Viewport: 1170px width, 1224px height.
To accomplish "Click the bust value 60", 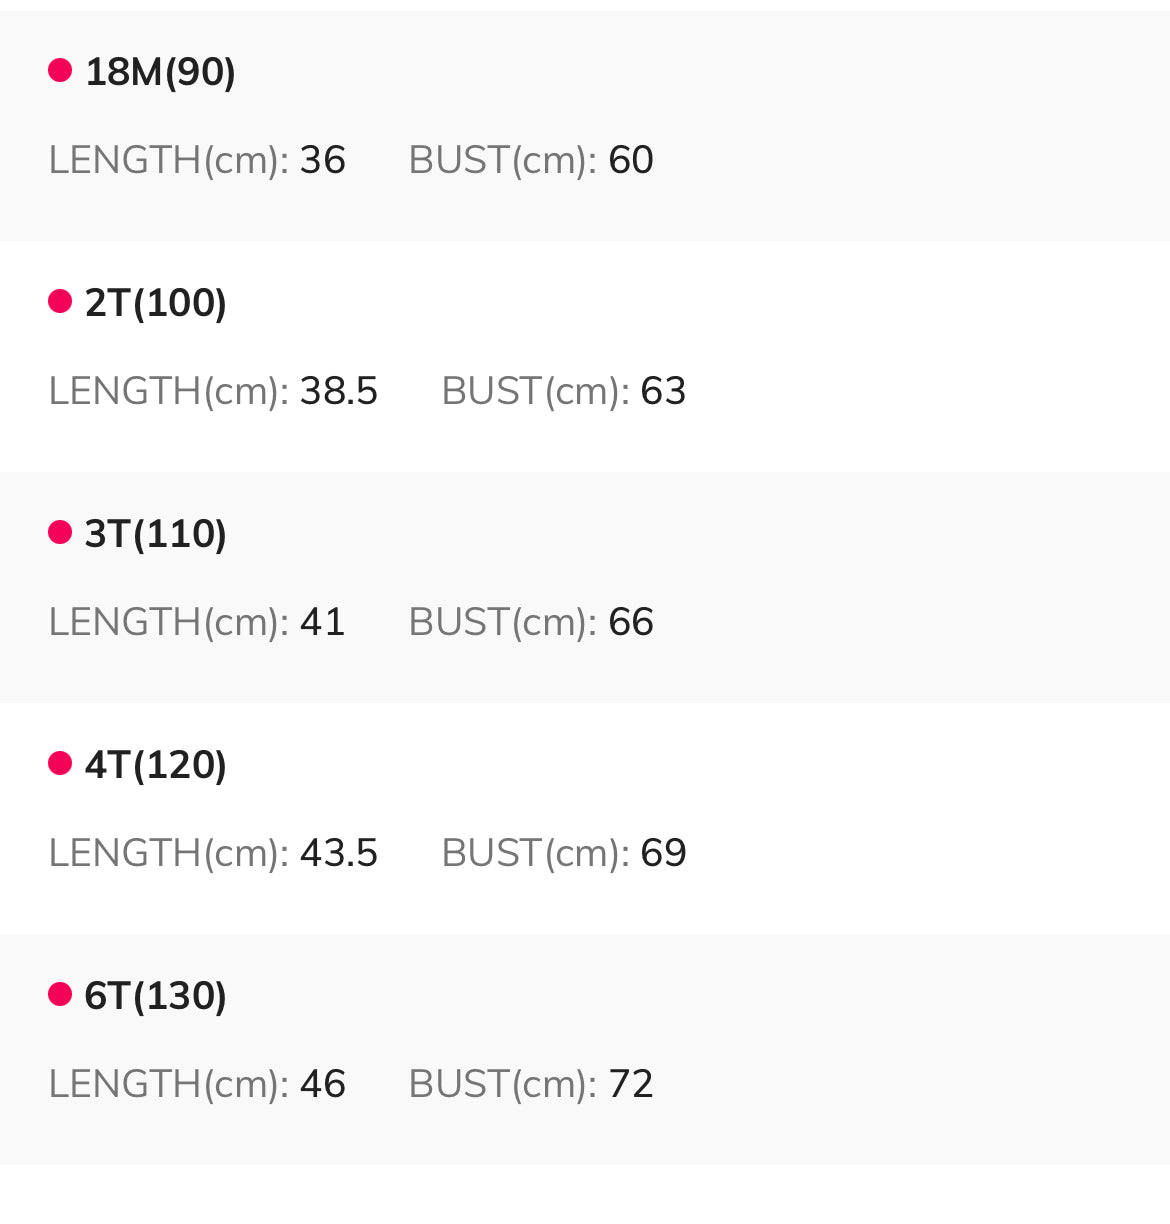I will 631,160.
